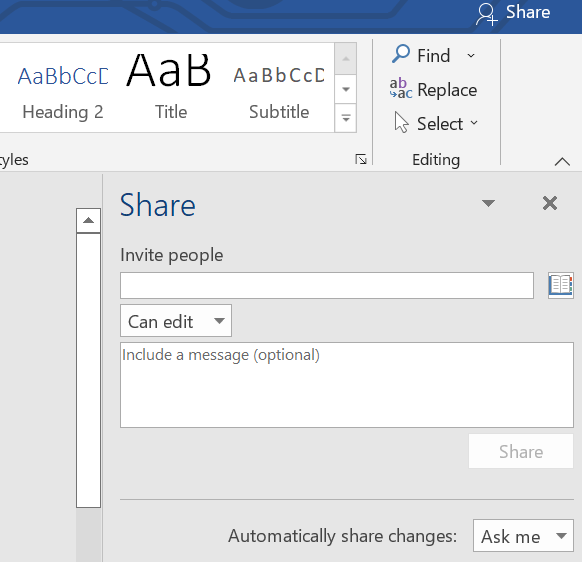Expand the Find options arrow
The image size is (582, 562).
[471, 56]
